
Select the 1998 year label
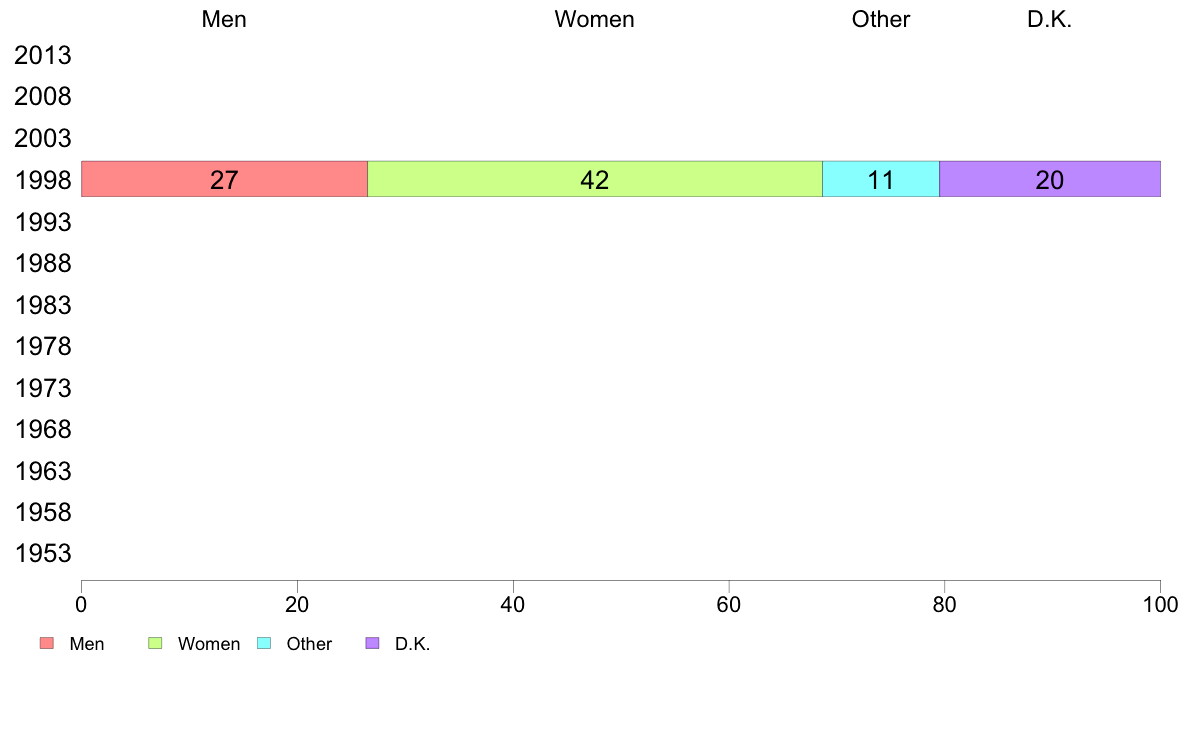click(43, 180)
